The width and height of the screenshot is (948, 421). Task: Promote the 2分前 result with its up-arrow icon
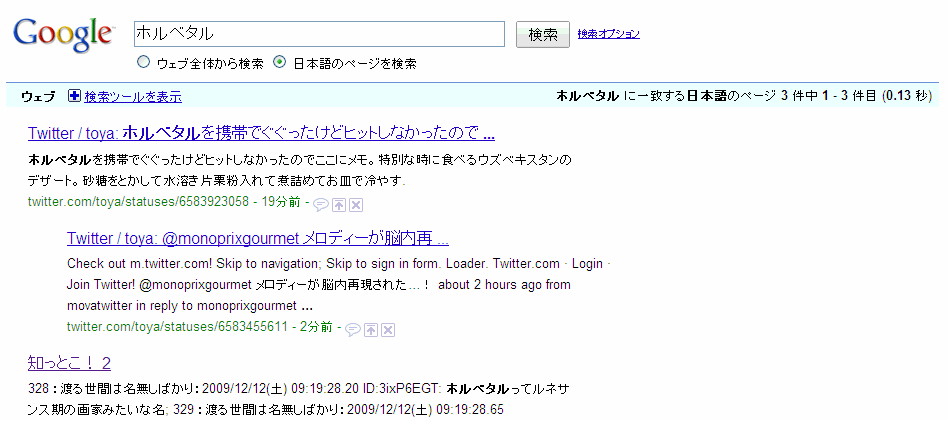coord(372,330)
